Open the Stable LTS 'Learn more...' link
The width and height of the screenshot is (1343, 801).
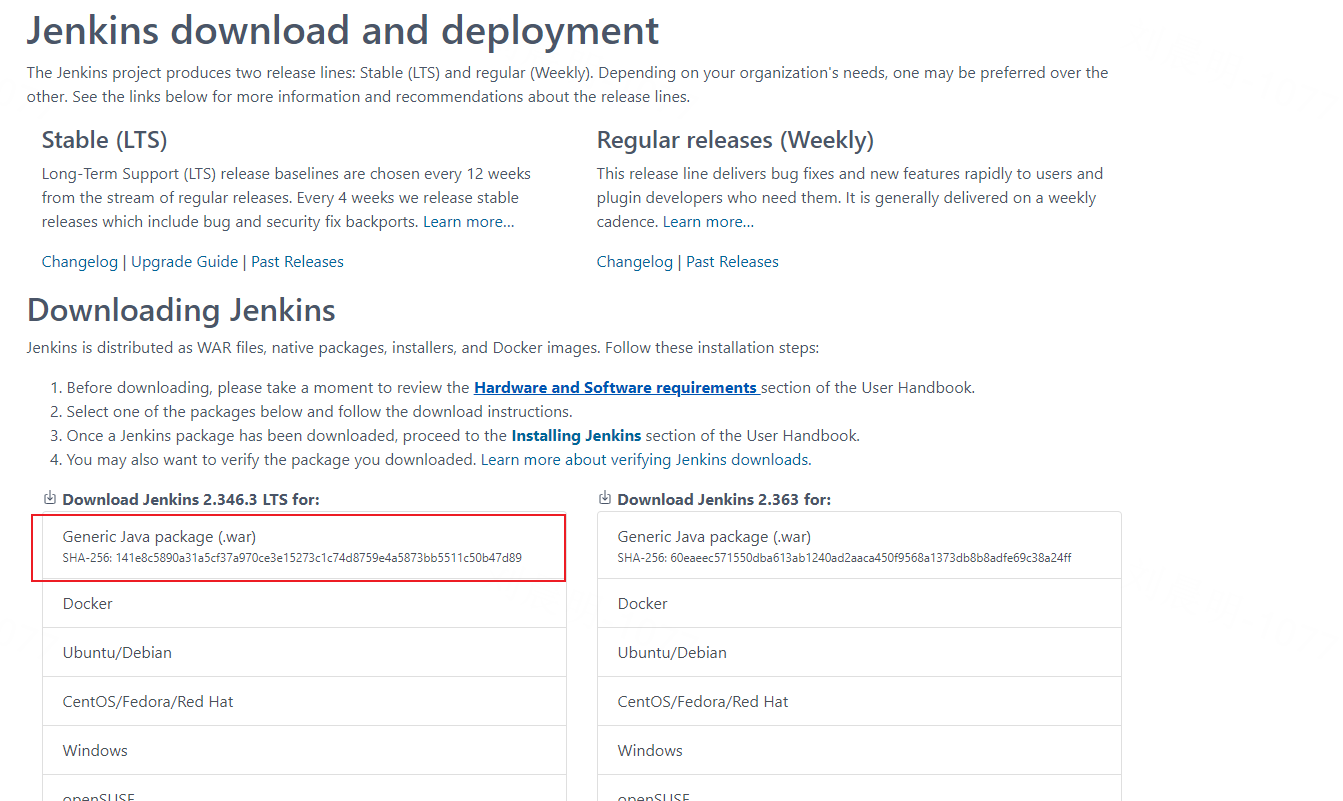pyautogui.click(x=469, y=222)
